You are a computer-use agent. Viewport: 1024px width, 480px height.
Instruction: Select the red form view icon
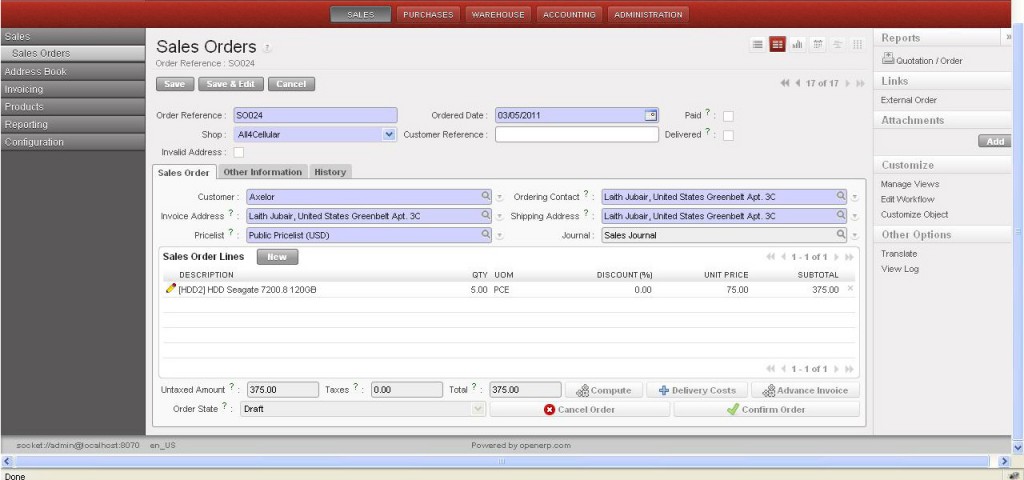777,44
